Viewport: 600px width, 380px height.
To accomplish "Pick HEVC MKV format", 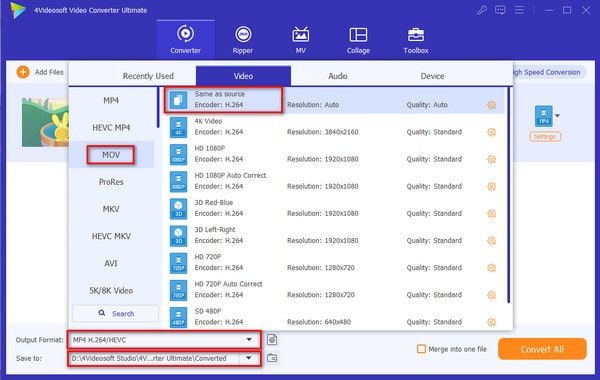I will pyautogui.click(x=111, y=236).
